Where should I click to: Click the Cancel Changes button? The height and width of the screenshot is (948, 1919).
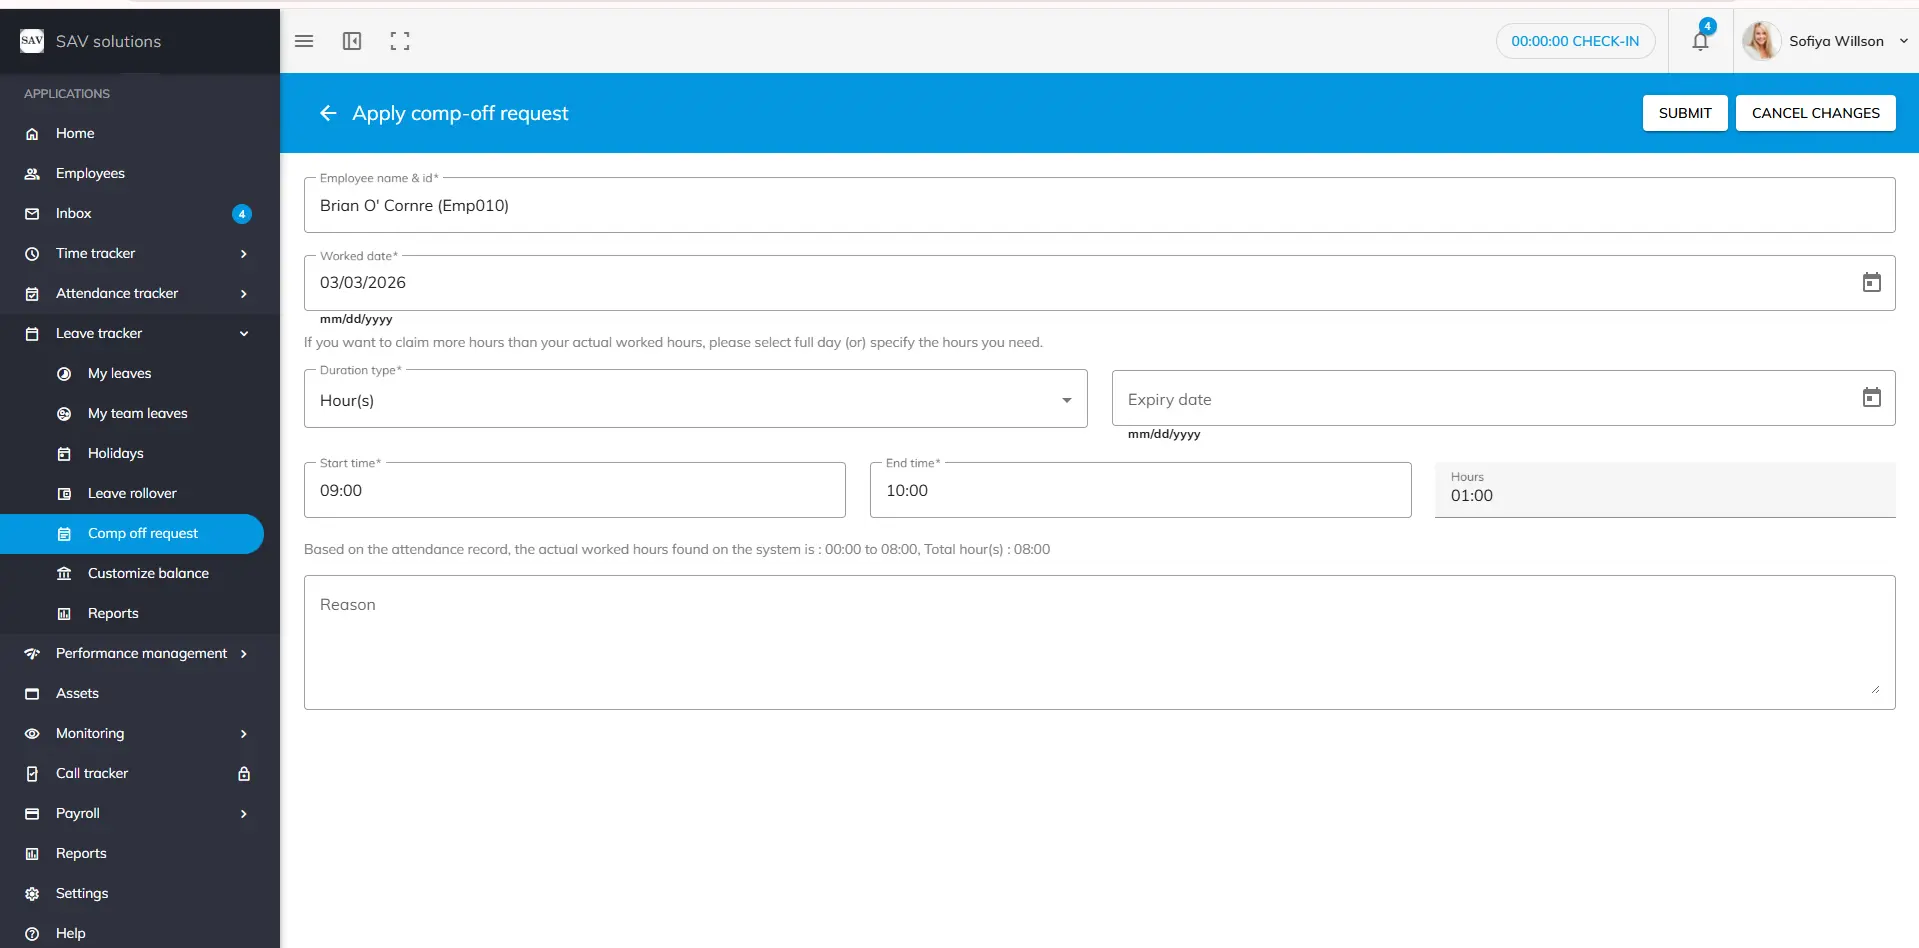pos(1815,113)
